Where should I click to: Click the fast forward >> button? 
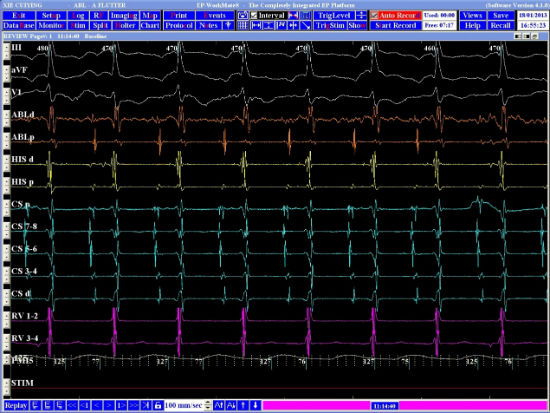point(134,406)
